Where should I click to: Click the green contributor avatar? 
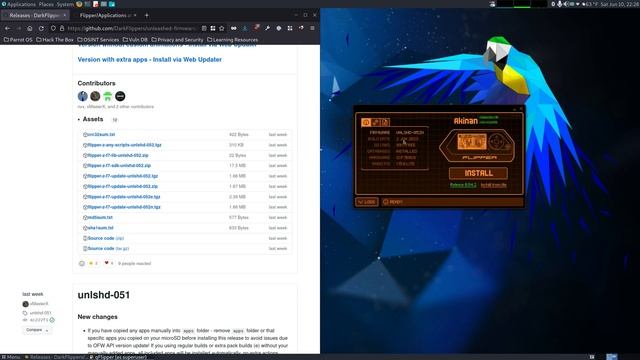pos(108,96)
